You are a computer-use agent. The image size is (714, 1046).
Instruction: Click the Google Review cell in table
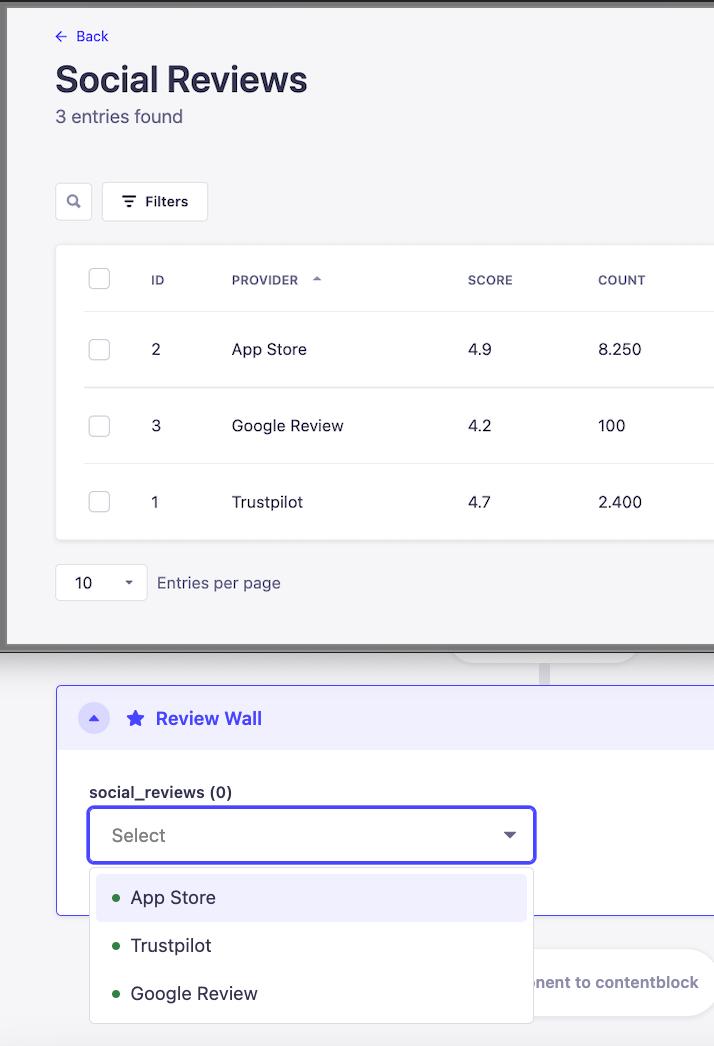point(288,426)
